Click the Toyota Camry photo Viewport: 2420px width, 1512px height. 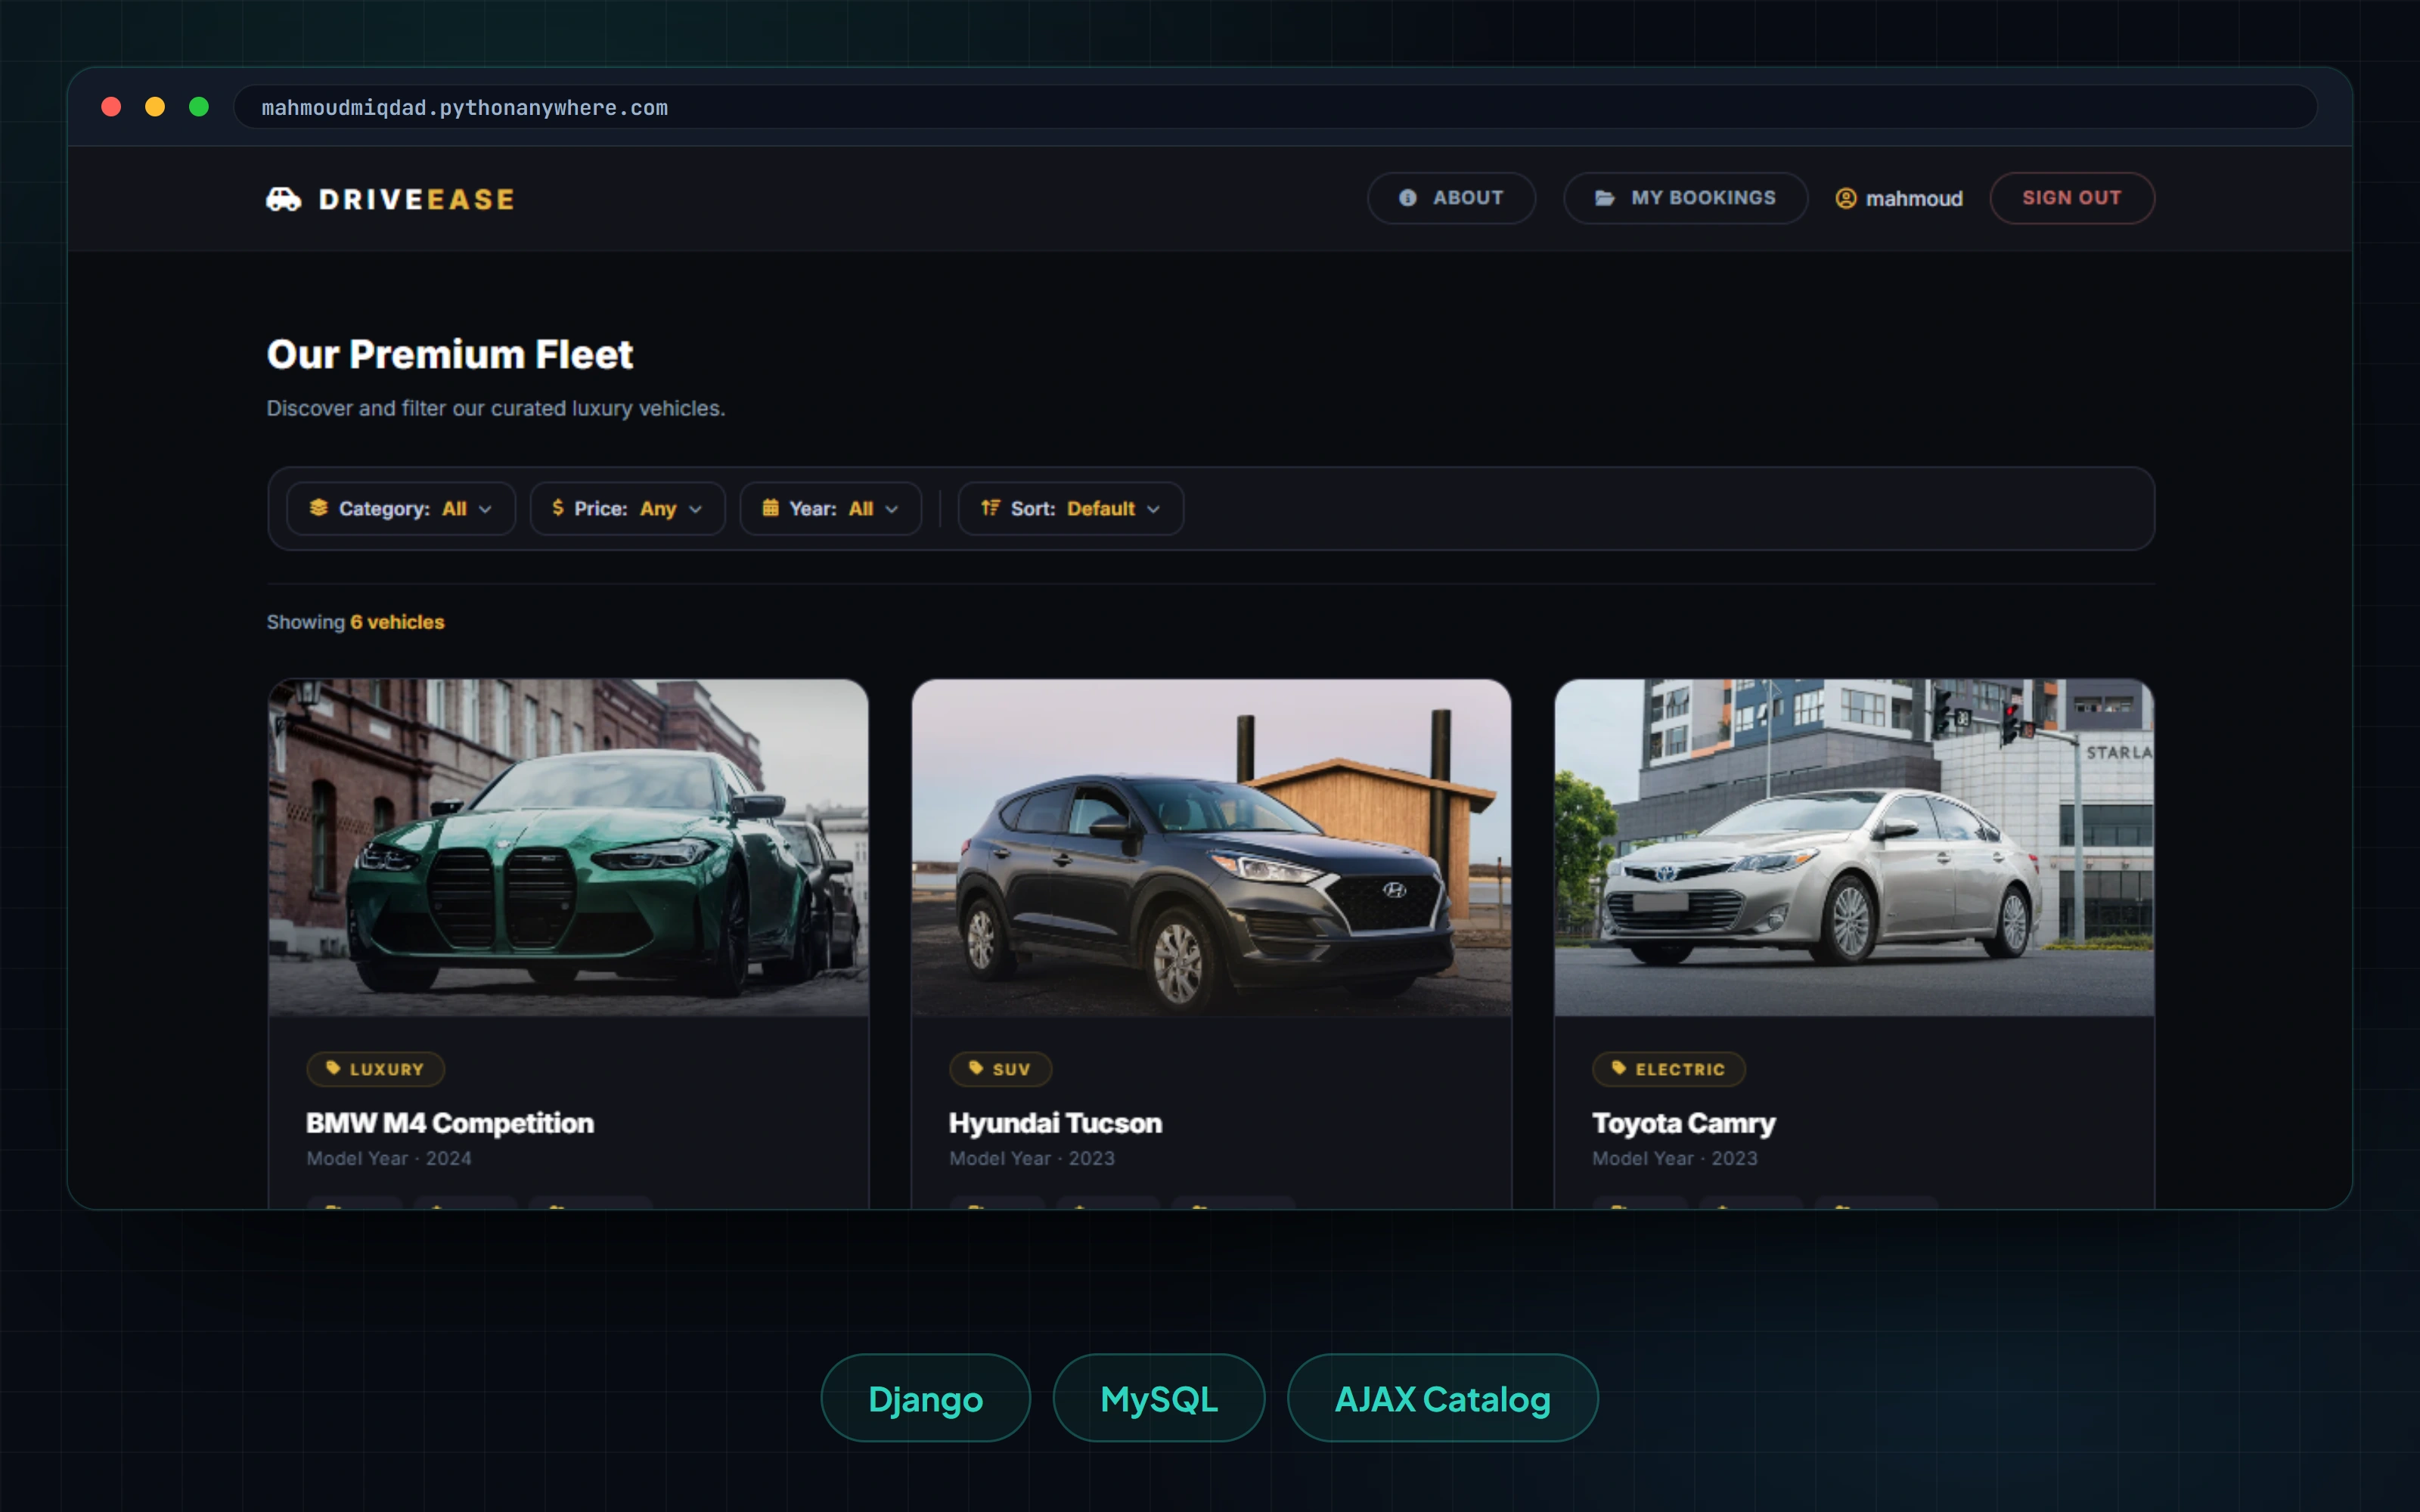(1854, 848)
